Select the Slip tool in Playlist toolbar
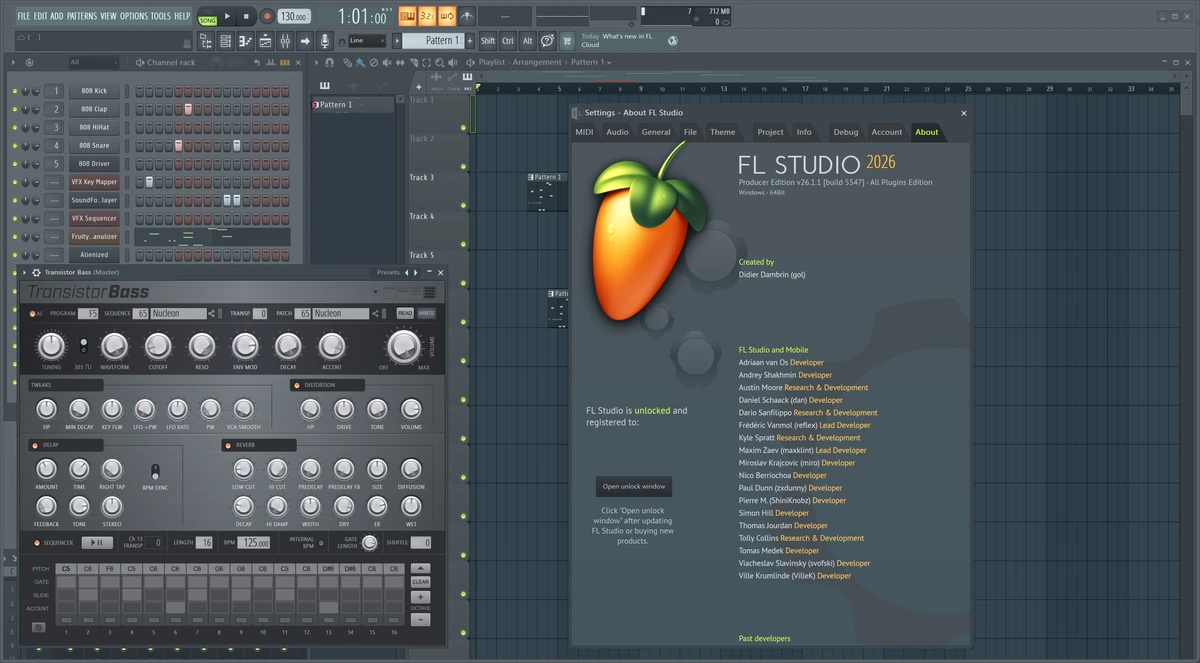Screen dimensions: 1200x663 pos(400,62)
